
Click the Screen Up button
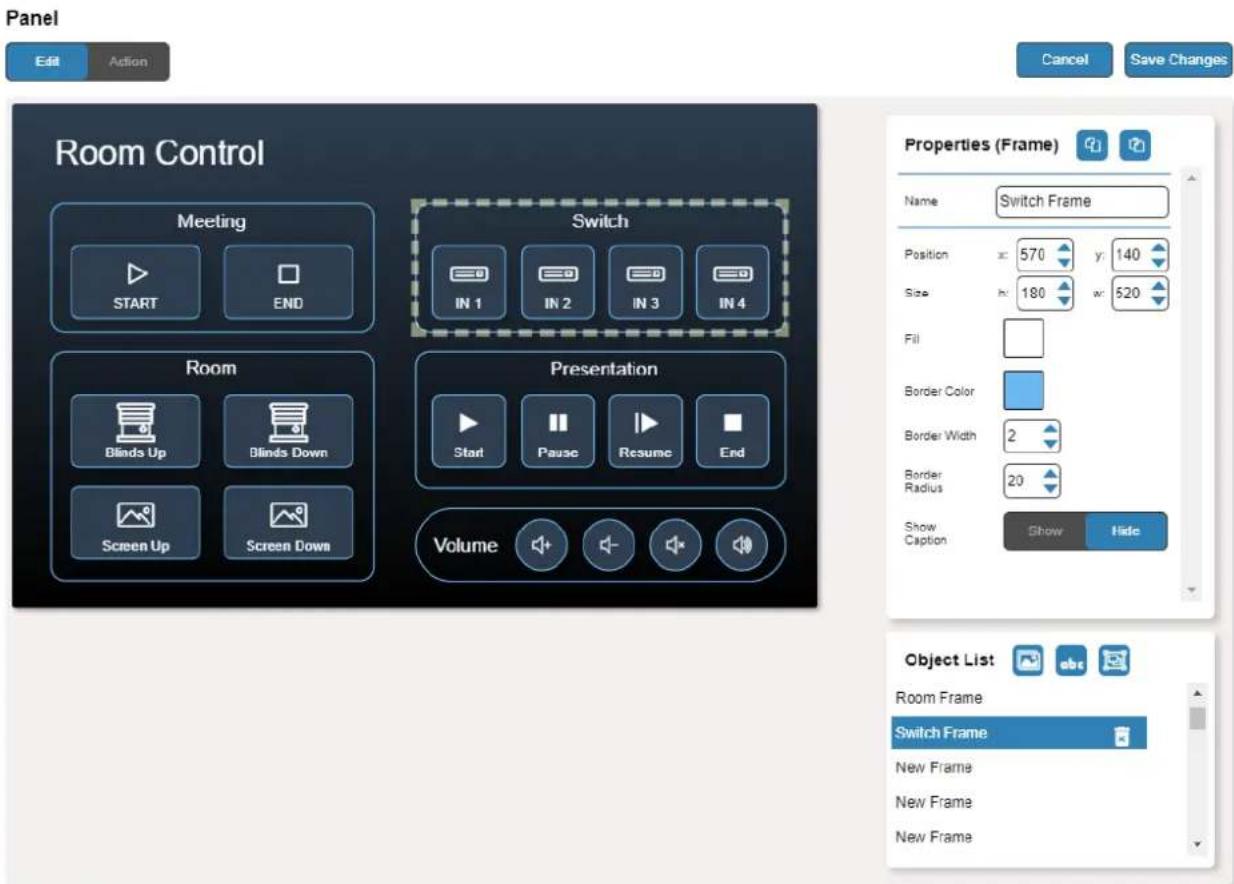pyautogui.click(x=135, y=523)
